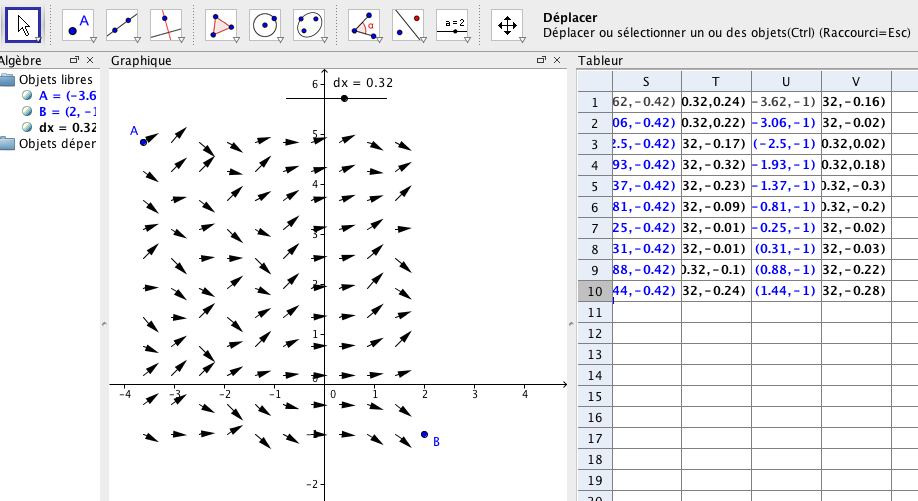Collapse the Objets libres folder
The height and width of the screenshot is (501, 918).
[8, 80]
